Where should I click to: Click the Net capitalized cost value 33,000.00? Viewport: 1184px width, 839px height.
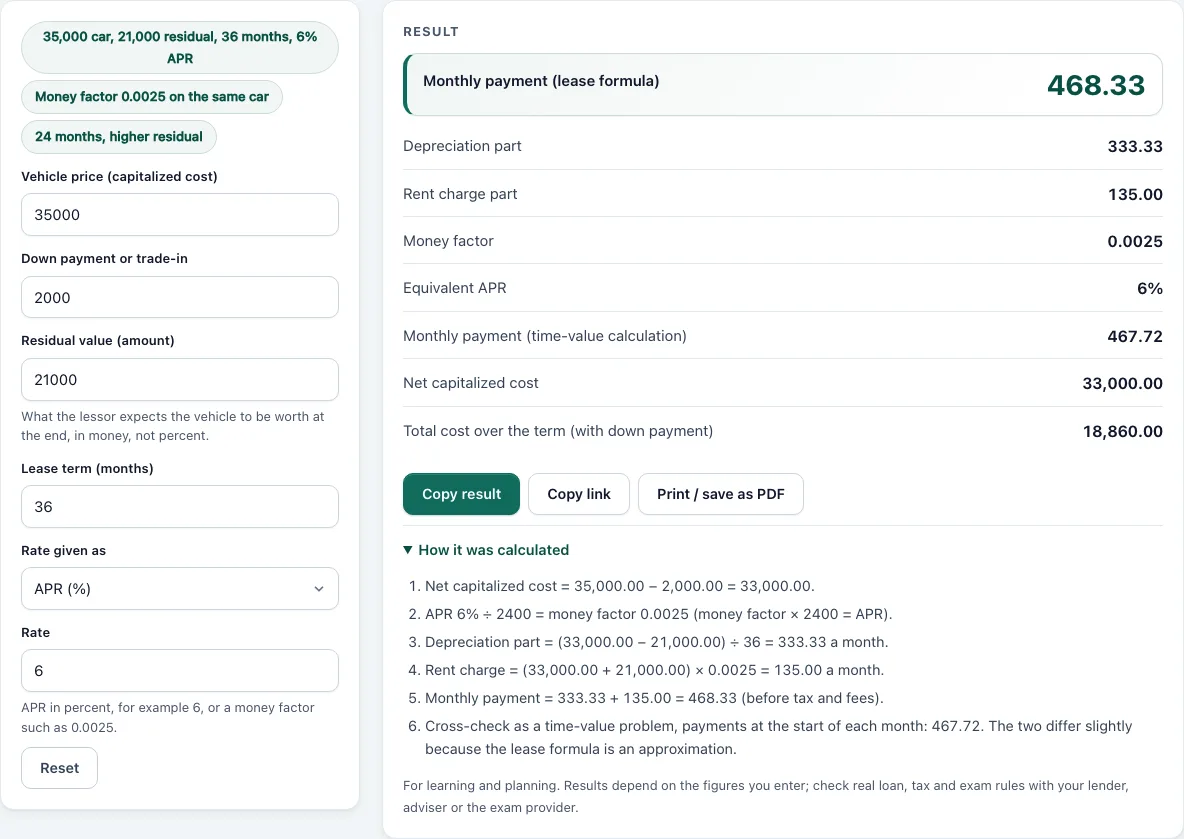[x=1122, y=384]
